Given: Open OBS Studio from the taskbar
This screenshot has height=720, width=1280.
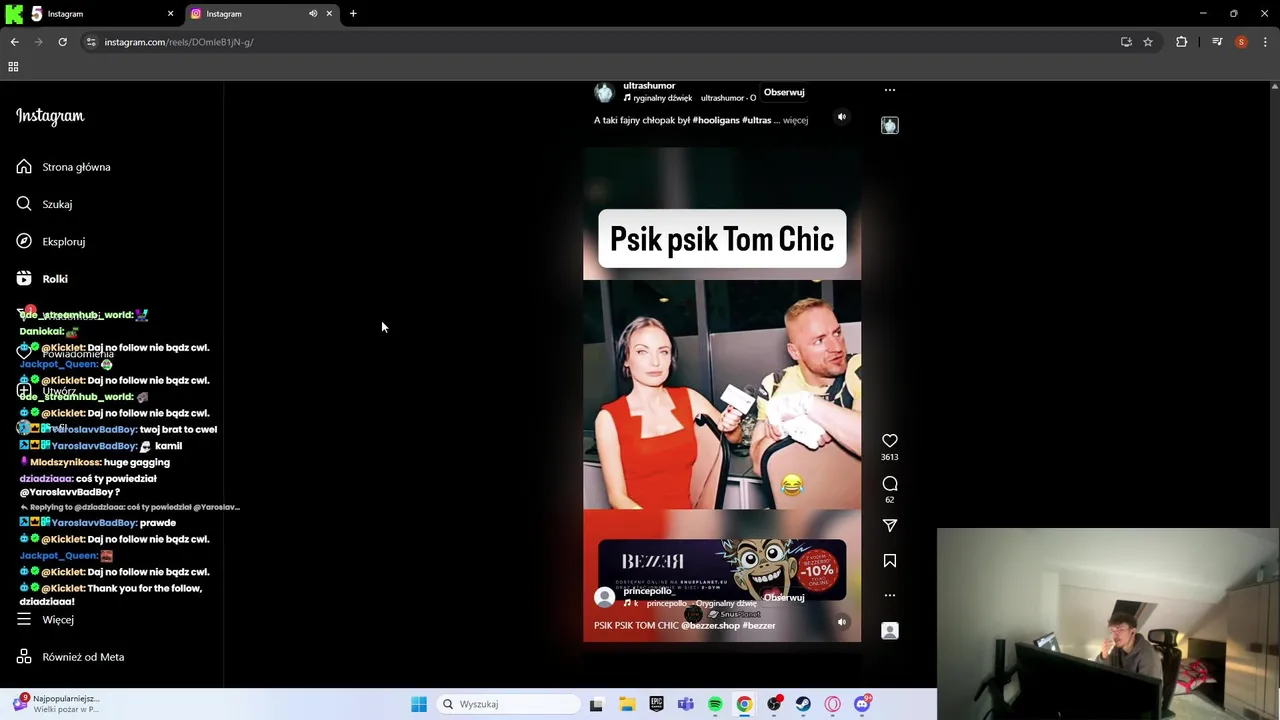Looking at the screenshot, I should [x=774, y=704].
